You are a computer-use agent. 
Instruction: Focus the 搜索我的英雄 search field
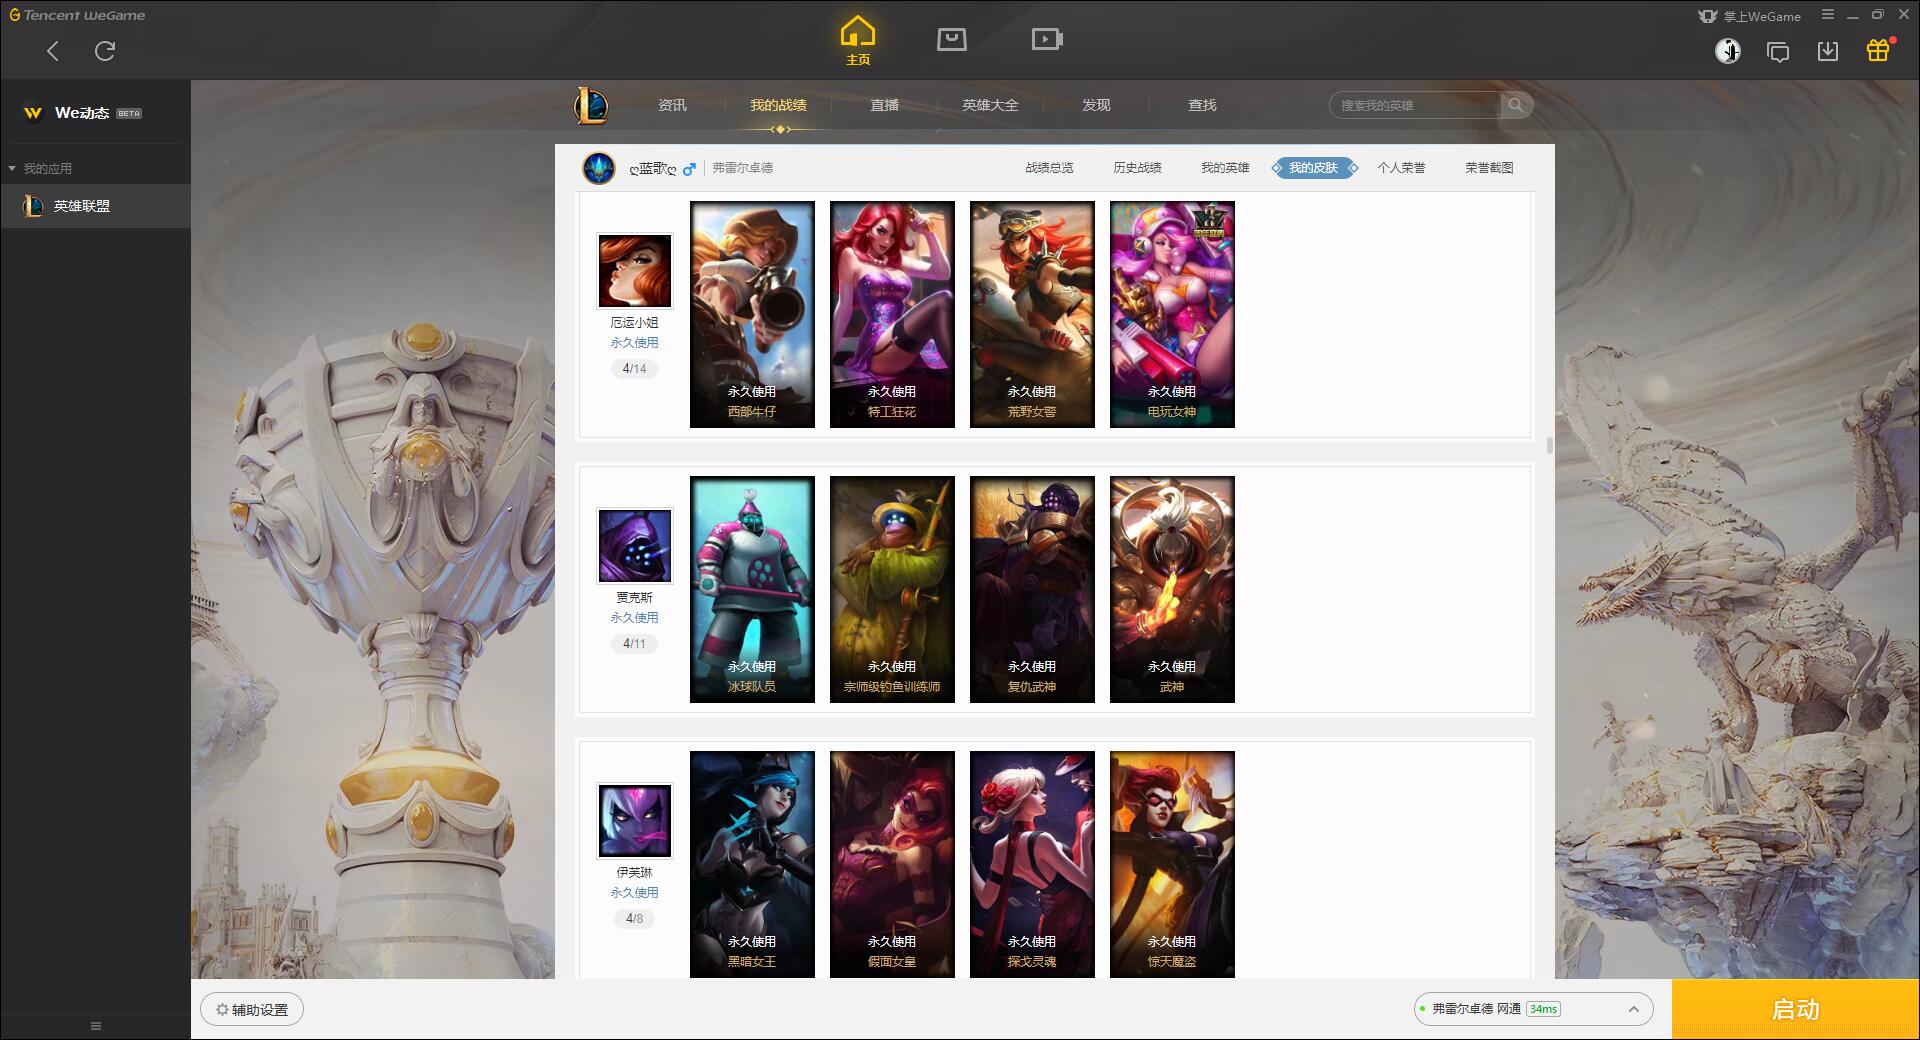pyautogui.click(x=1415, y=105)
